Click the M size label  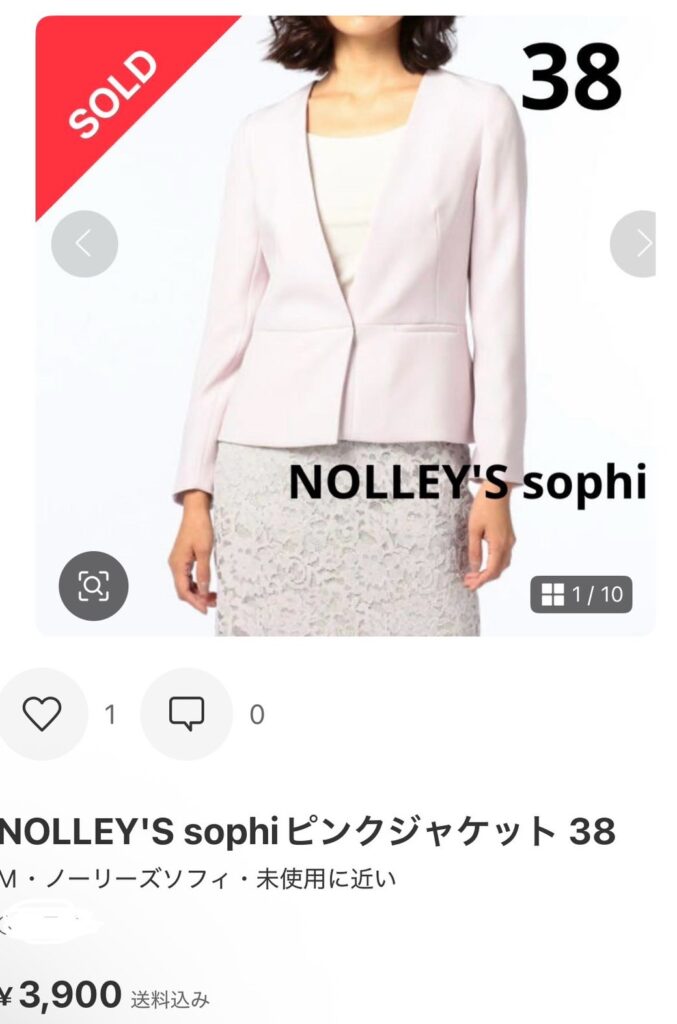click(7, 880)
